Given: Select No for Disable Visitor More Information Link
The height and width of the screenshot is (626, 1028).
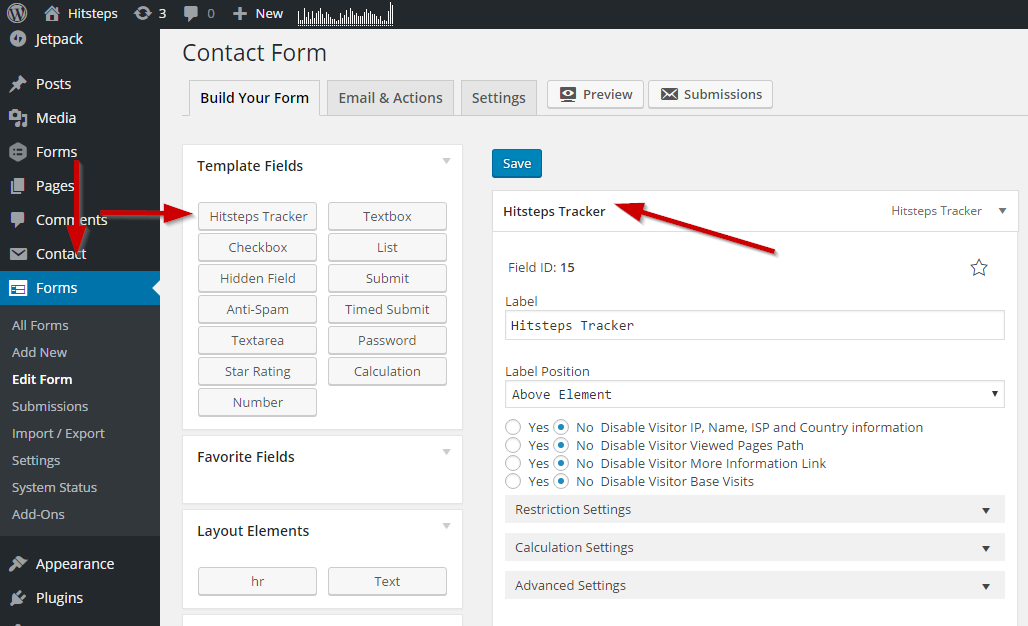Looking at the screenshot, I should pos(561,463).
